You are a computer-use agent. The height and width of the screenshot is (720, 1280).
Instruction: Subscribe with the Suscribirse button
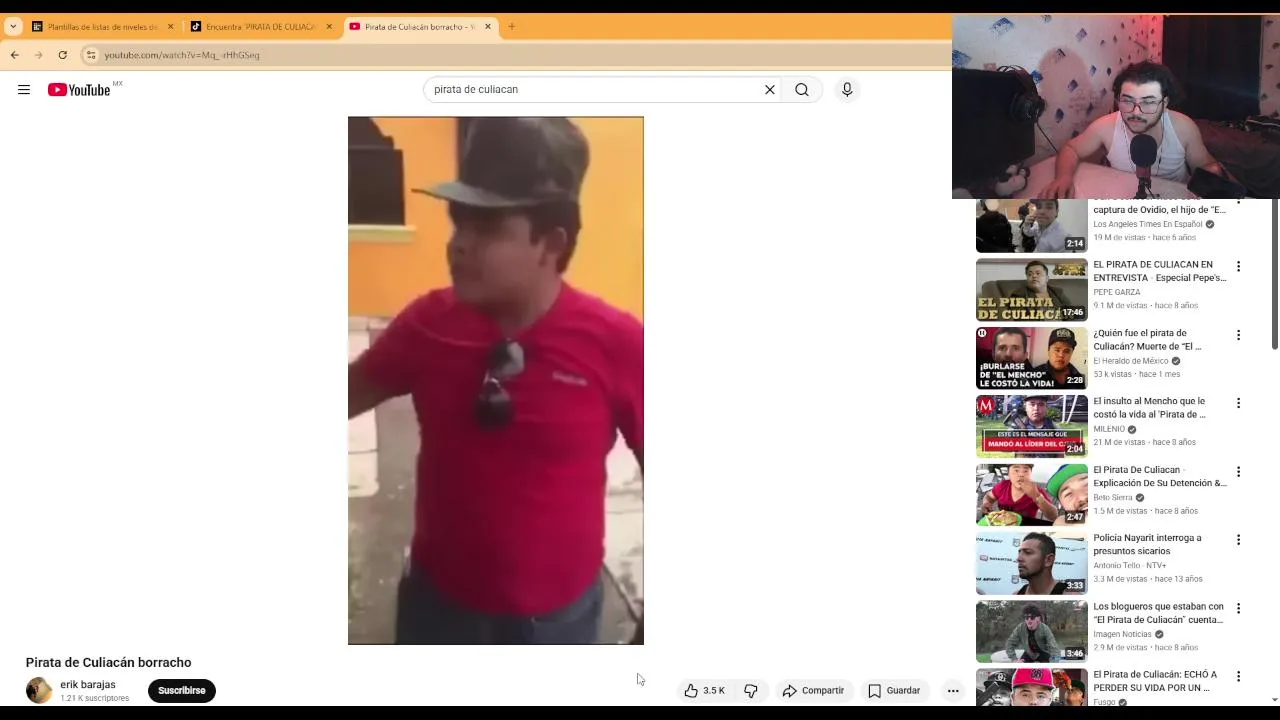tap(182, 691)
